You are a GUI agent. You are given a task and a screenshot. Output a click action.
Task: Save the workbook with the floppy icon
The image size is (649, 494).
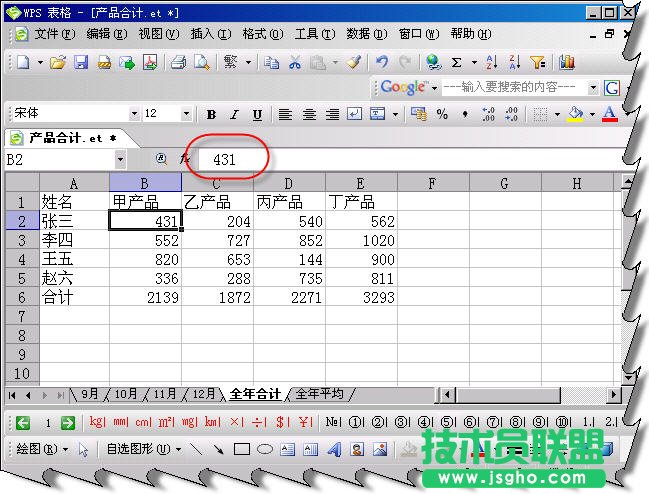click(81, 62)
